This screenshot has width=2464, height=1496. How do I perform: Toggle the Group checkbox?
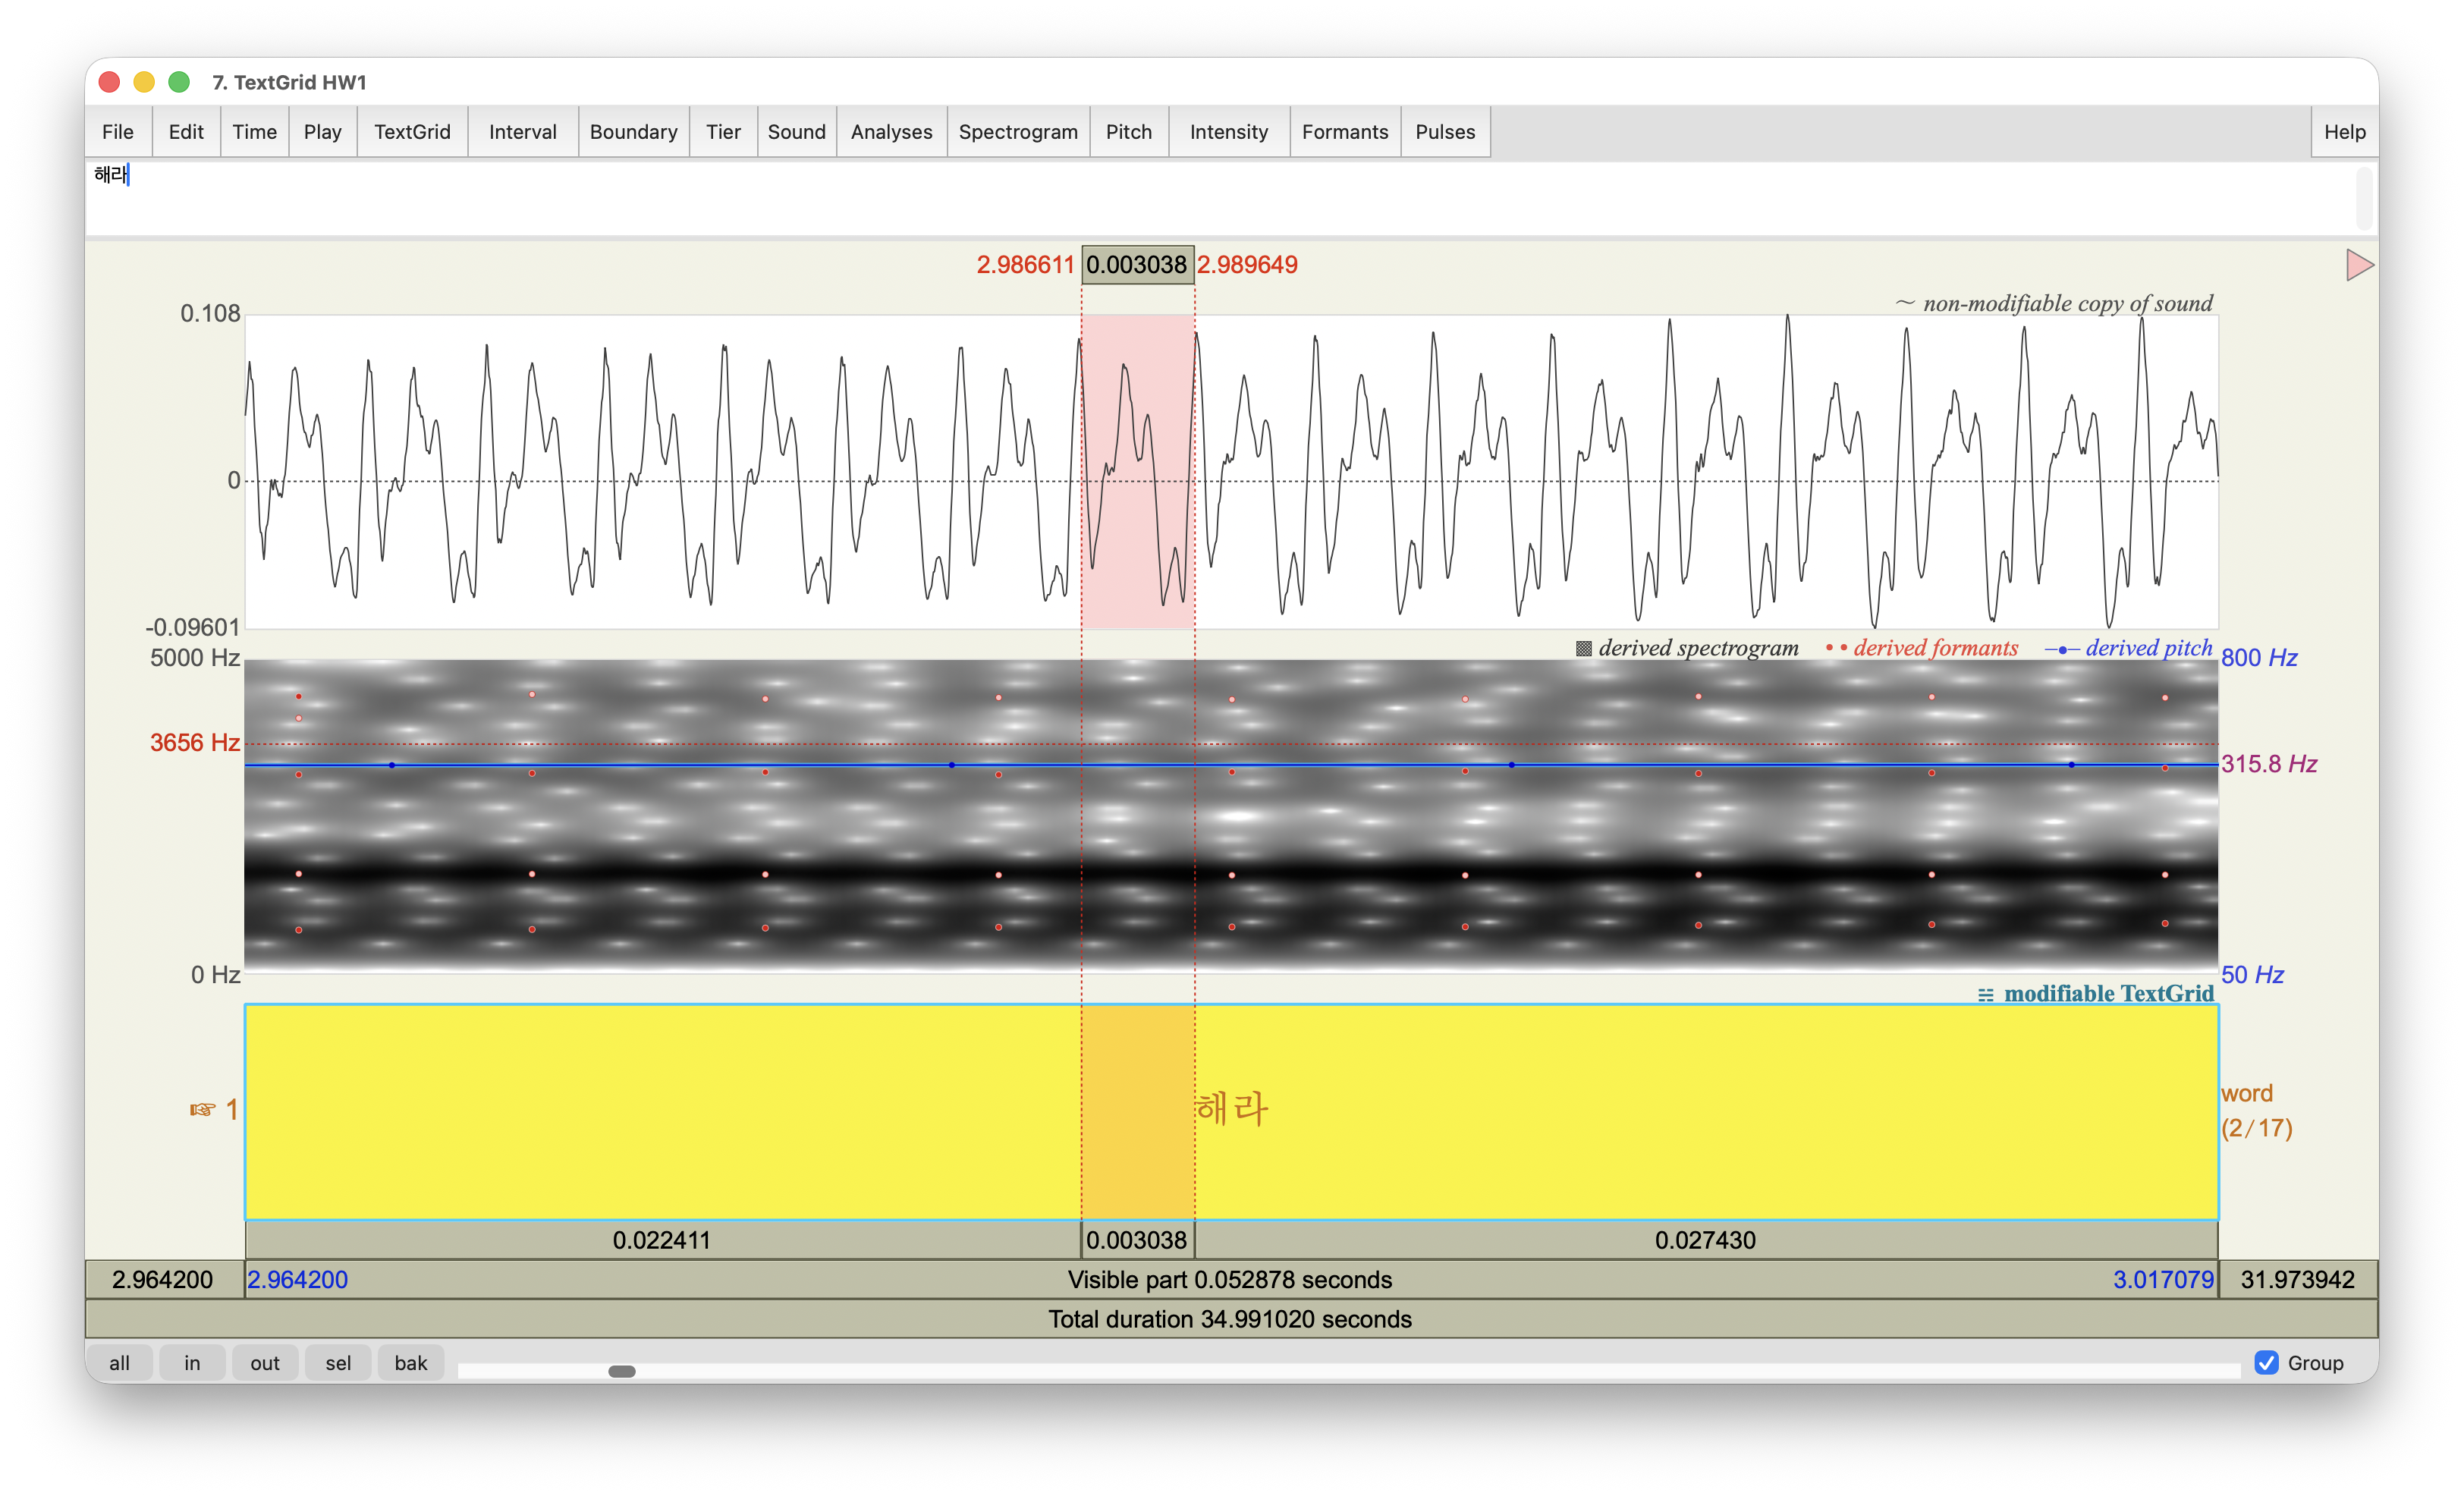[2266, 1362]
